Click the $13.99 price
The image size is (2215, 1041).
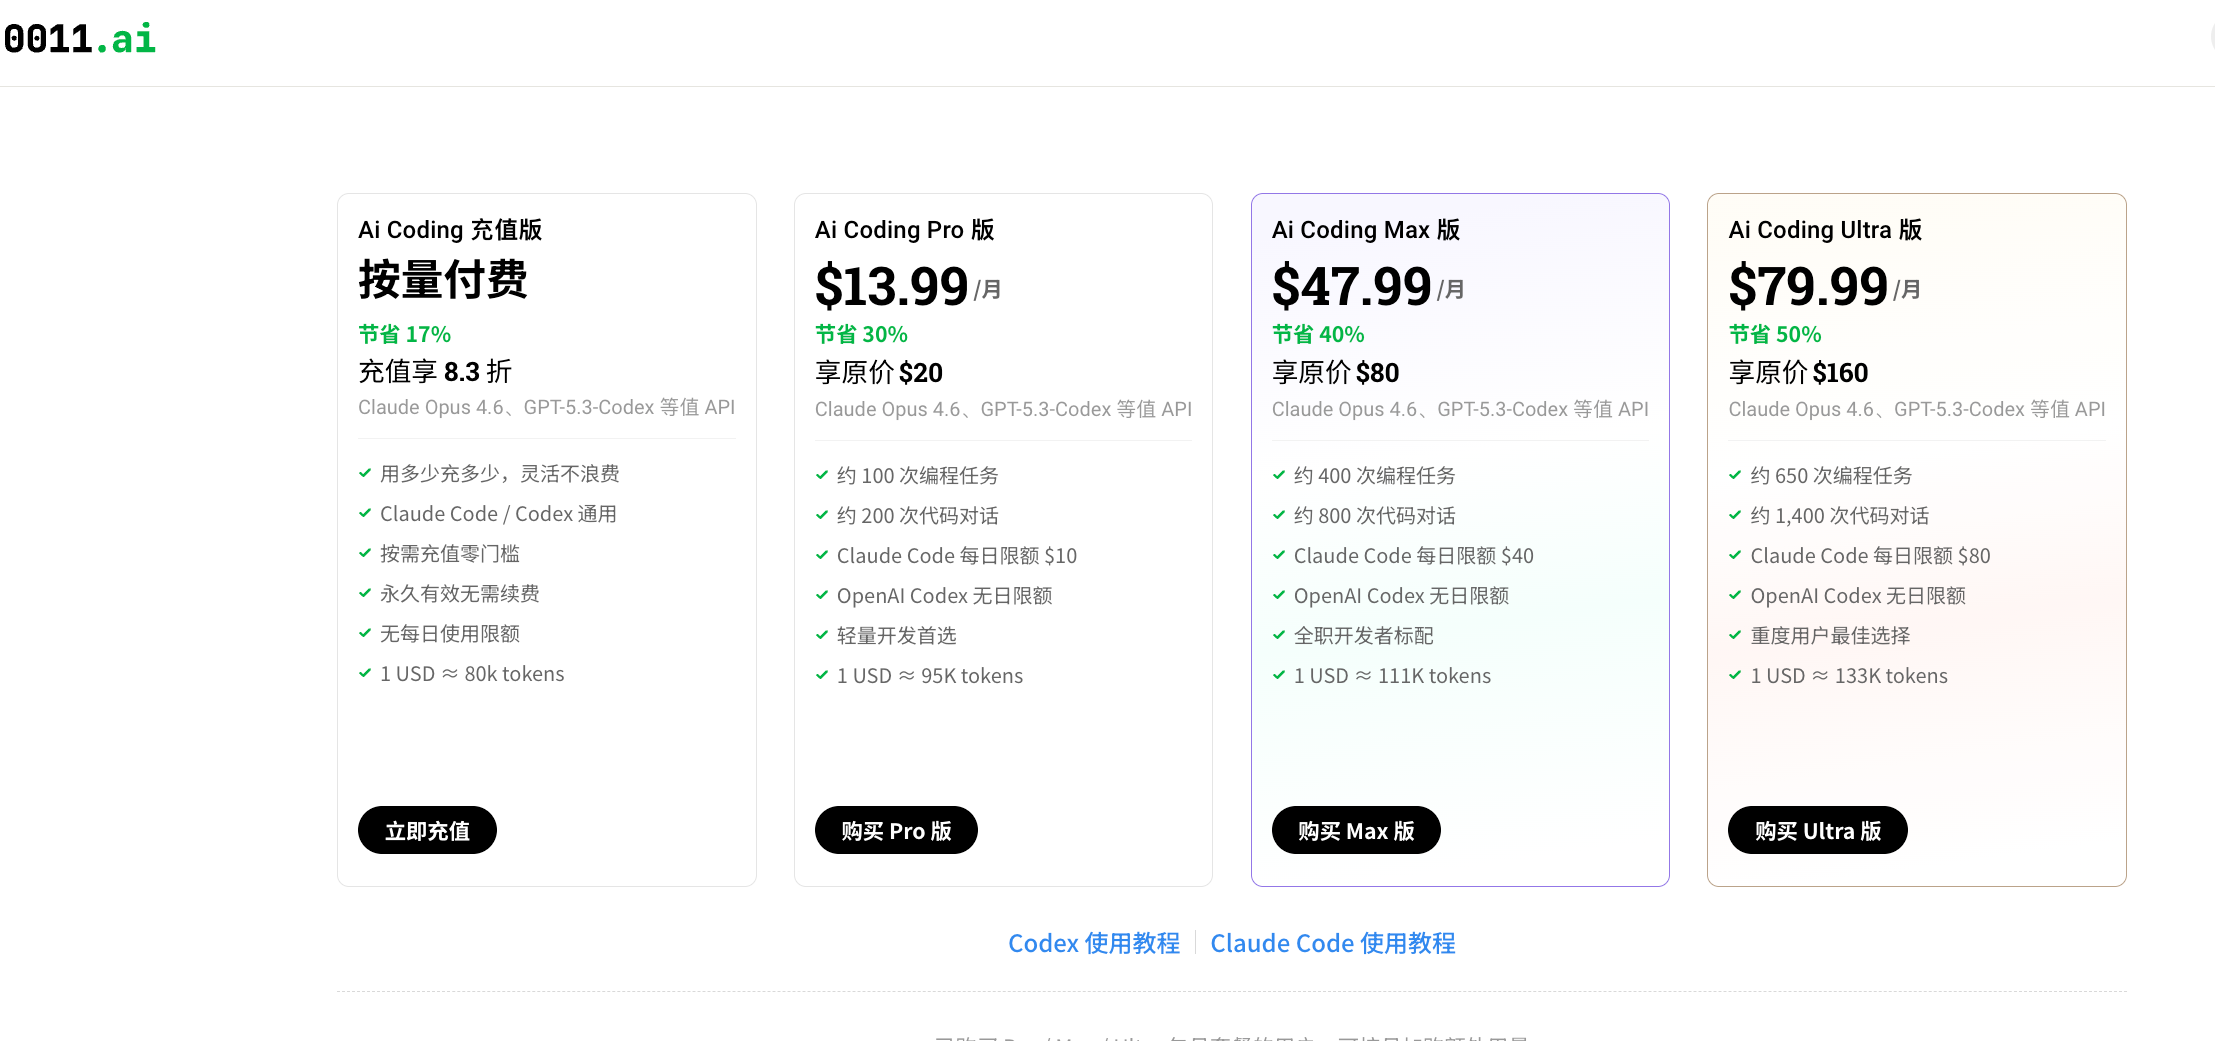[x=891, y=286]
